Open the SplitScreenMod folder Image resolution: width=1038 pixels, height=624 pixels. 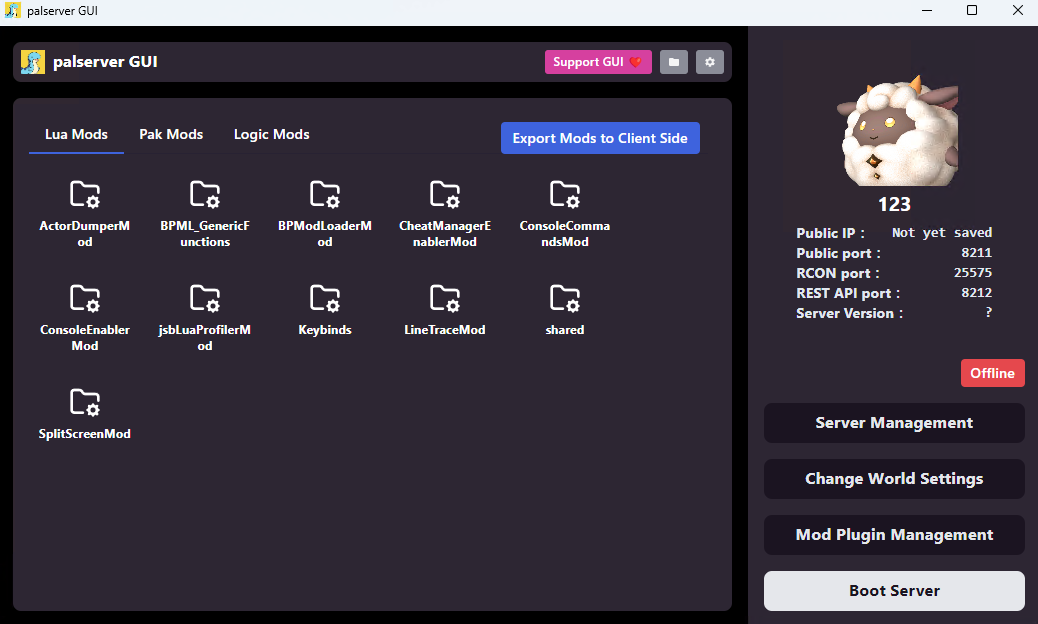point(85,402)
